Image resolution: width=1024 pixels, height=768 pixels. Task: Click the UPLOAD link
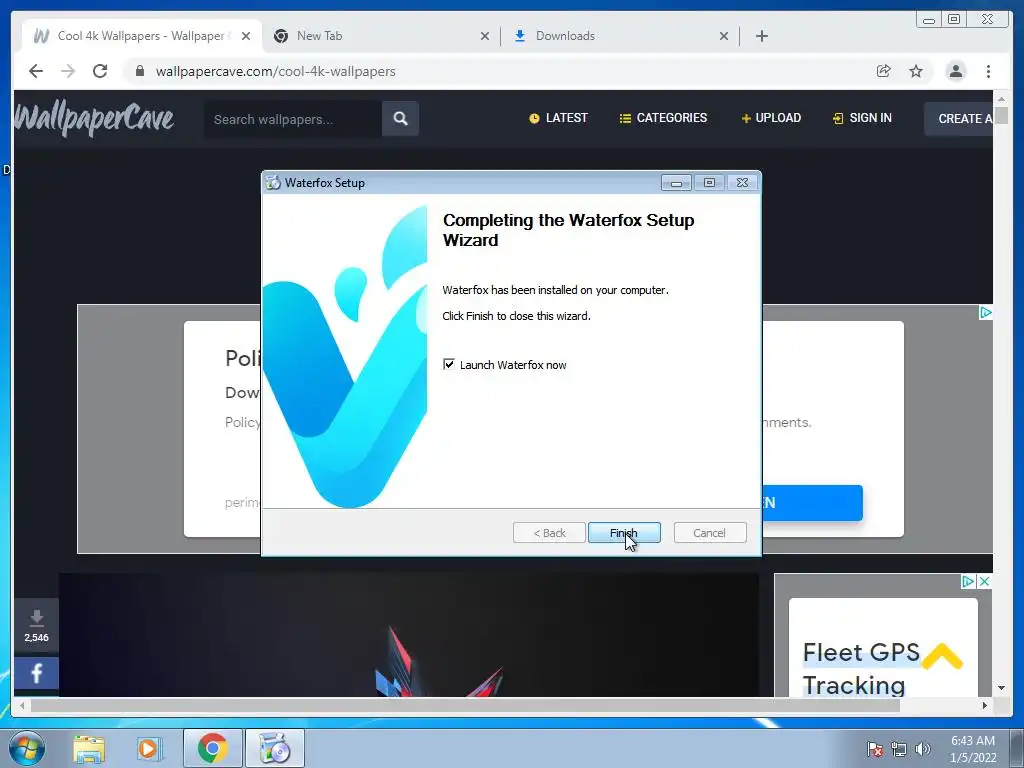[771, 118]
